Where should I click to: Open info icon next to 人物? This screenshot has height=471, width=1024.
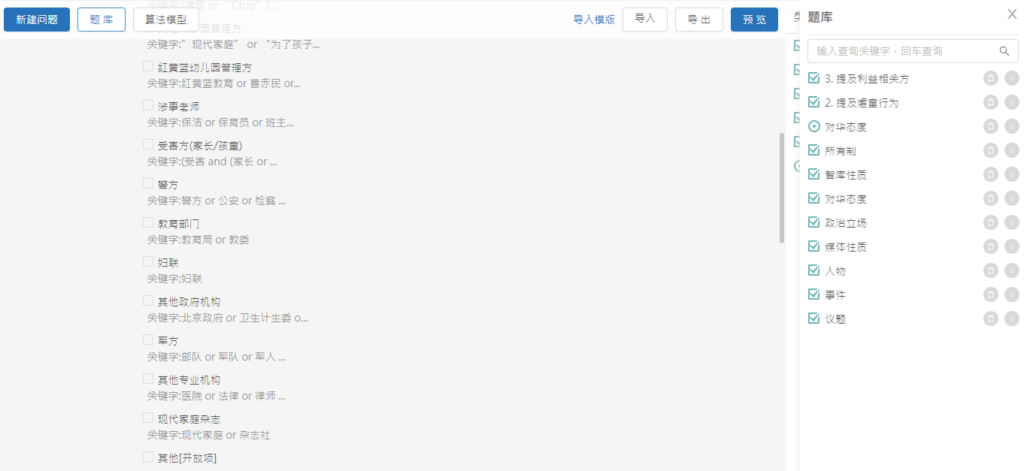point(1011,270)
